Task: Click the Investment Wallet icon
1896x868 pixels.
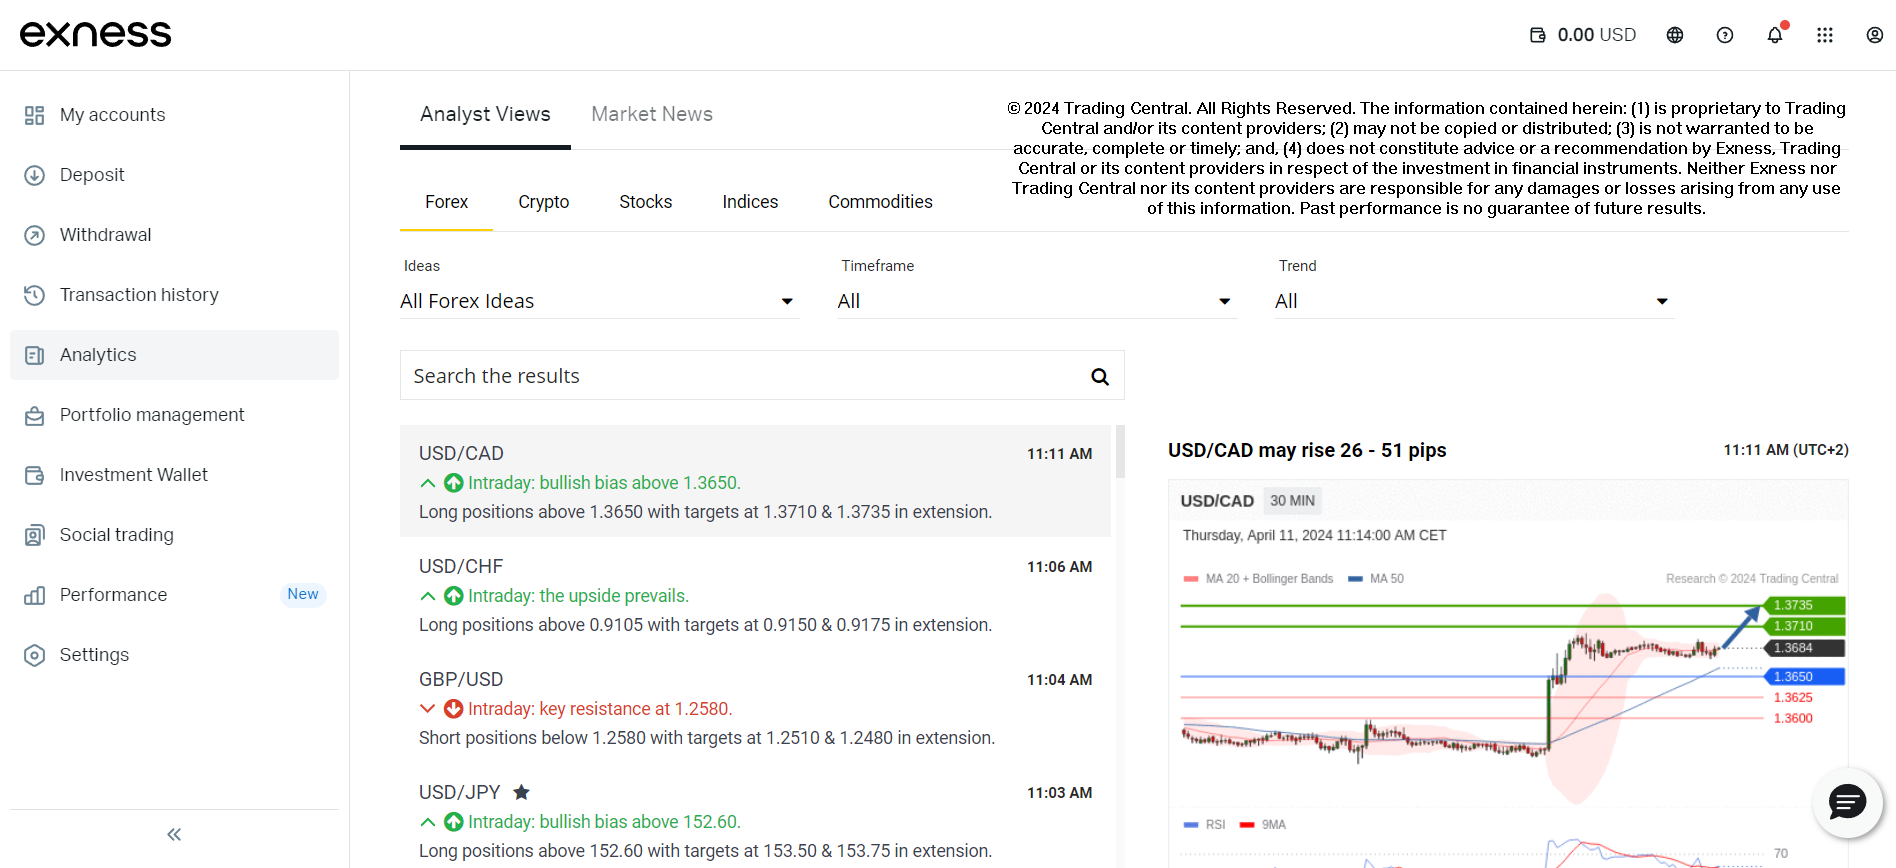Action: [35, 475]
